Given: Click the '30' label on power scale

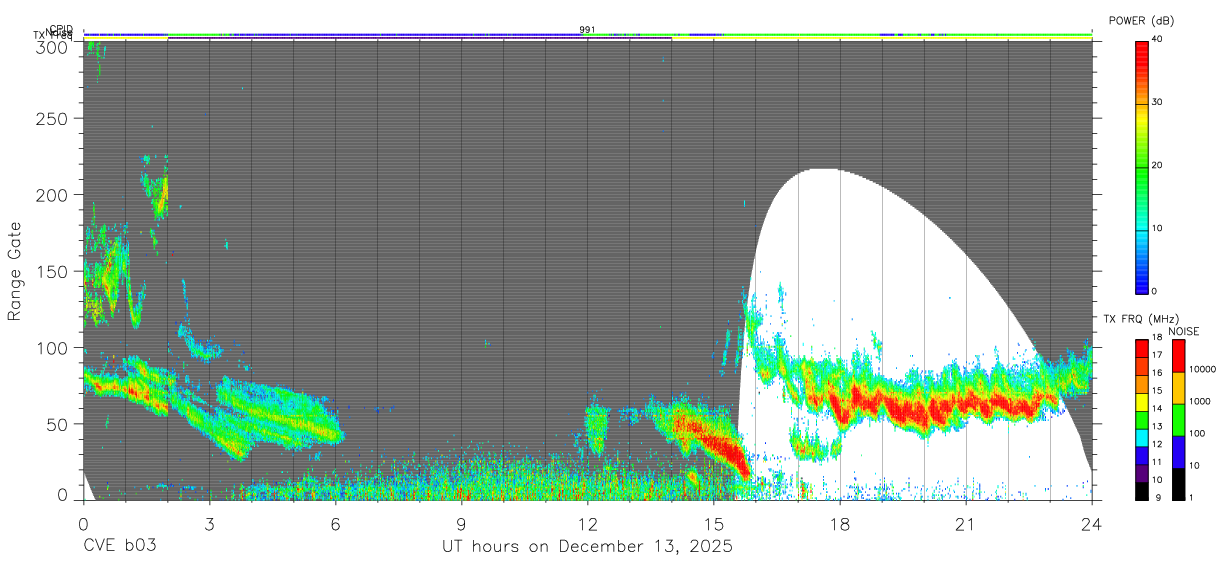Looking at the screenshot, I should click(x=1156, y=102).
